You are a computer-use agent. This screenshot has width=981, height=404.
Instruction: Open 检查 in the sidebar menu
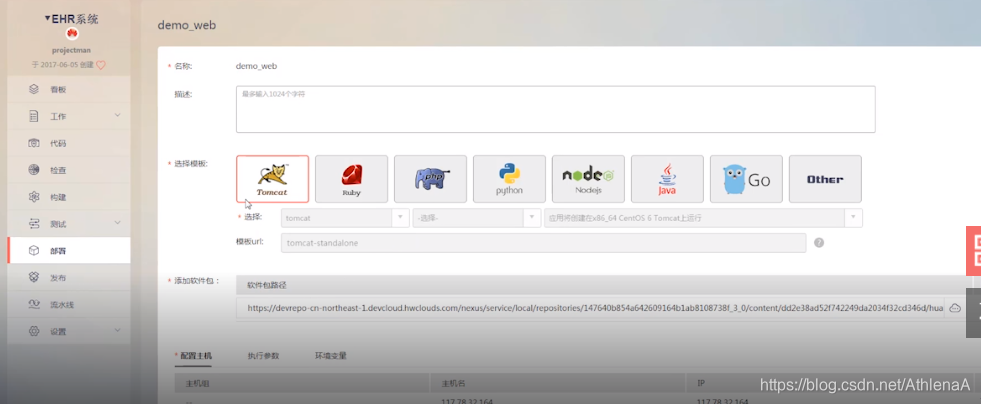coord(69,170)
